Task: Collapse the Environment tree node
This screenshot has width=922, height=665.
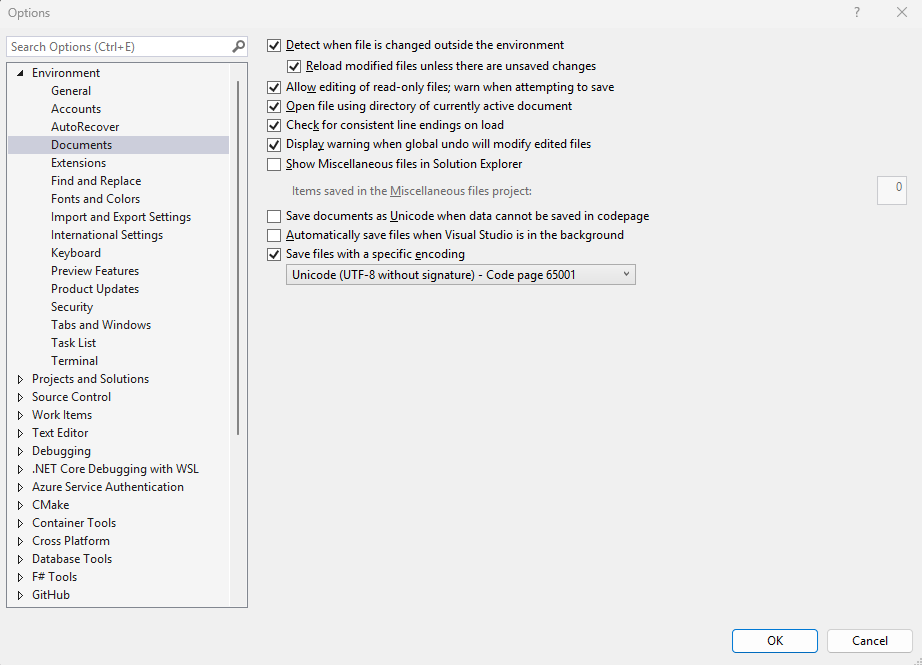Action: 21,73
